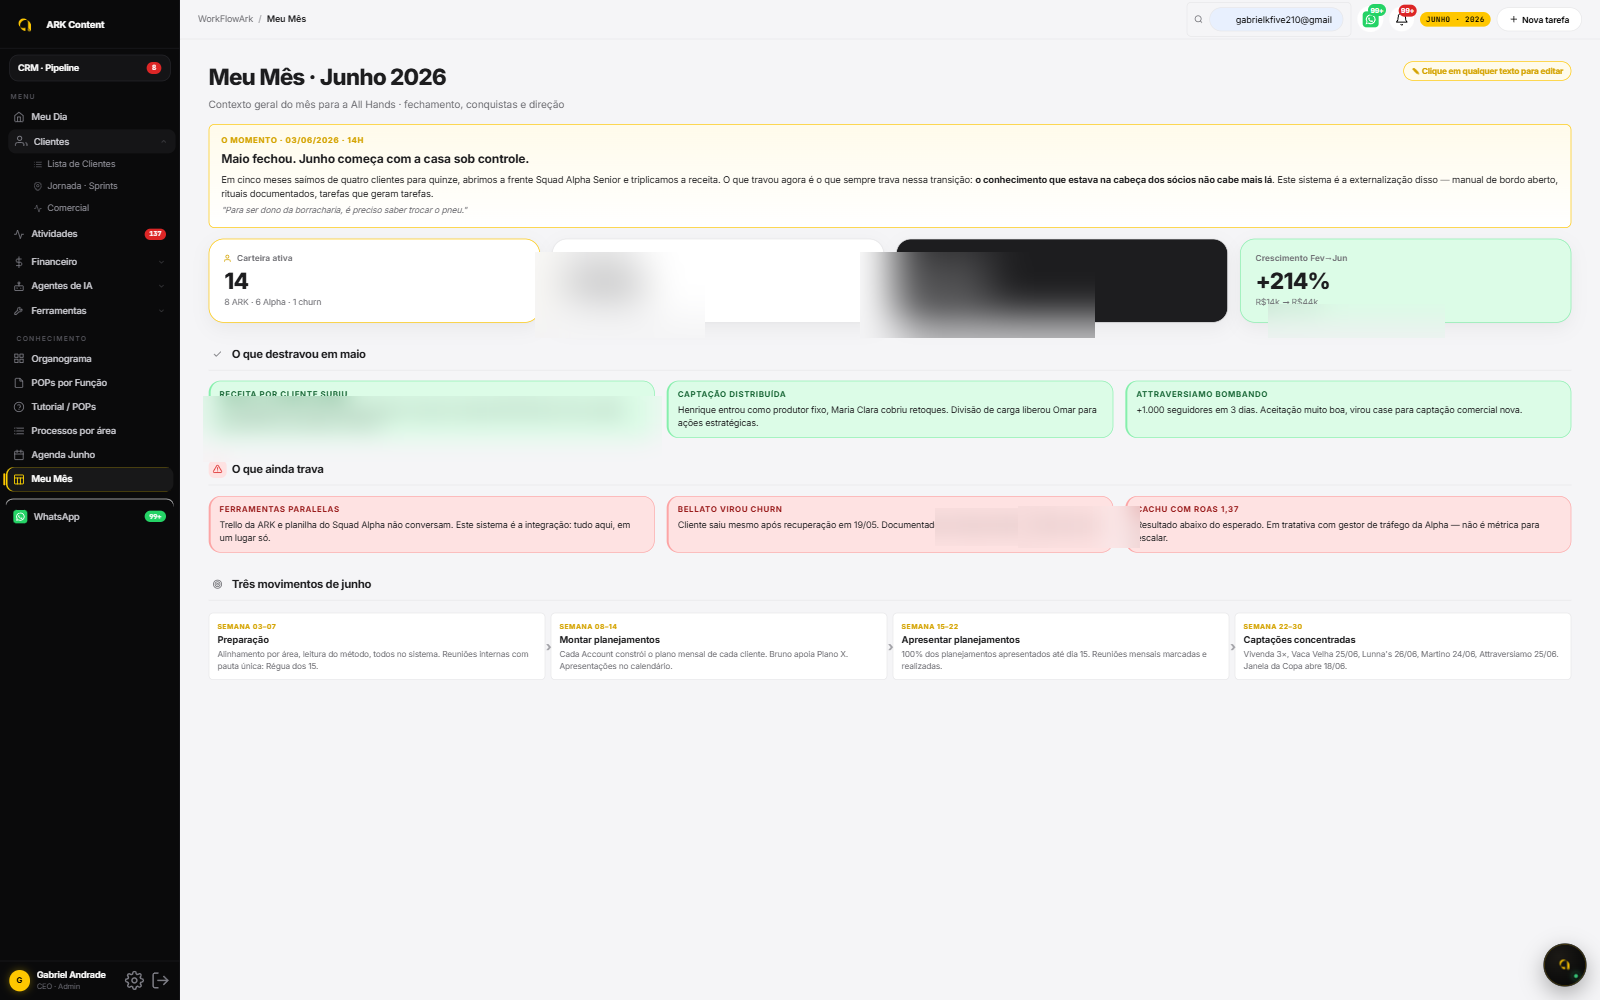Focus the top search field
The image size is (1600, 1000).
tap(1277, 19)
